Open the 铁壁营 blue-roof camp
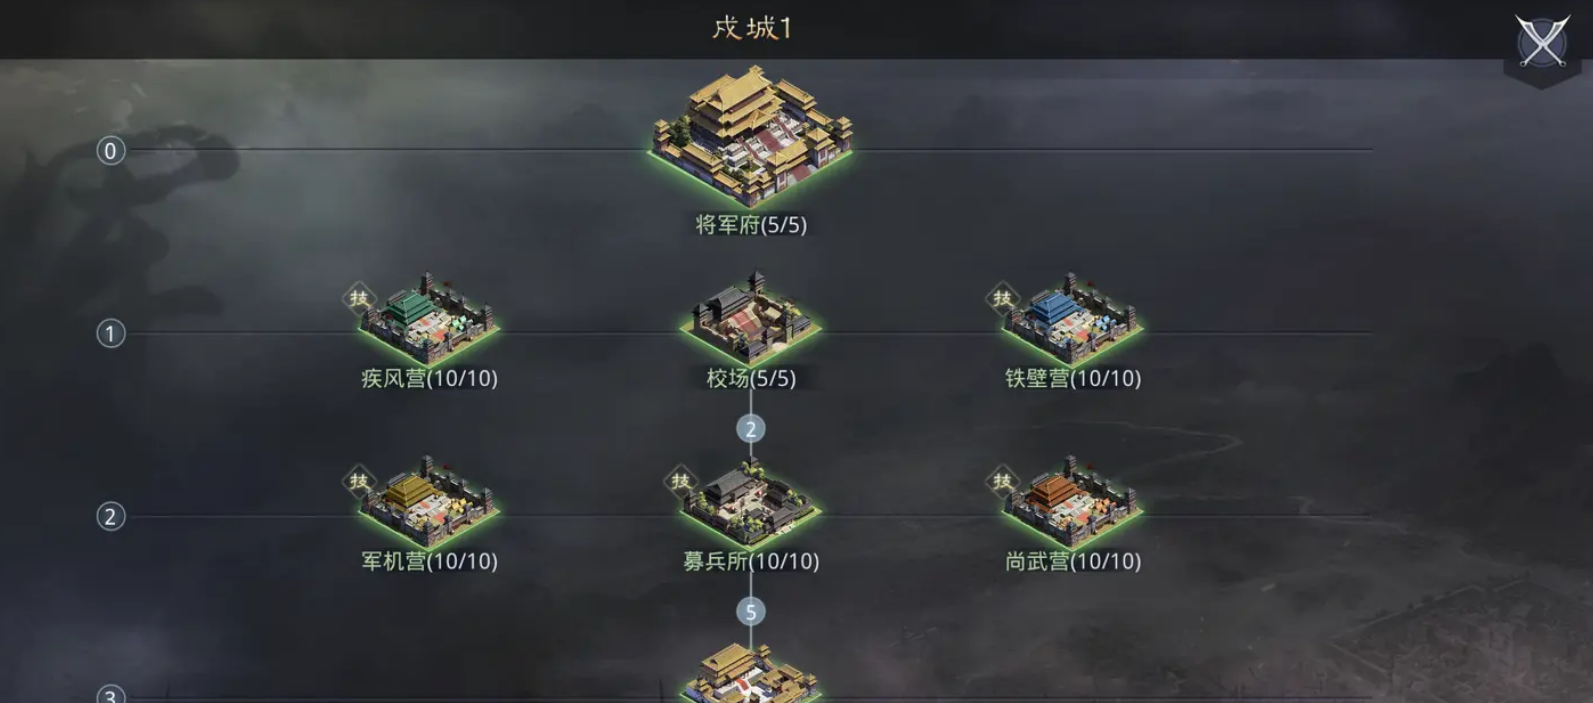Screen dimensions: 1593x703 pos(1072,317)
